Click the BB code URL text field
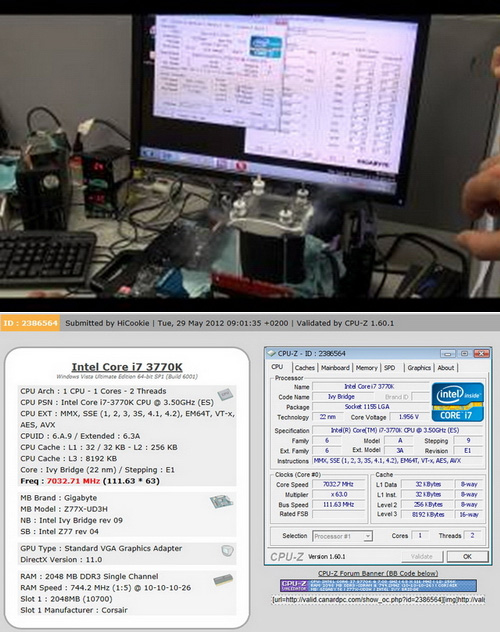Image resolution: width=500 pixels, height=632 pixels. [378, 600]
